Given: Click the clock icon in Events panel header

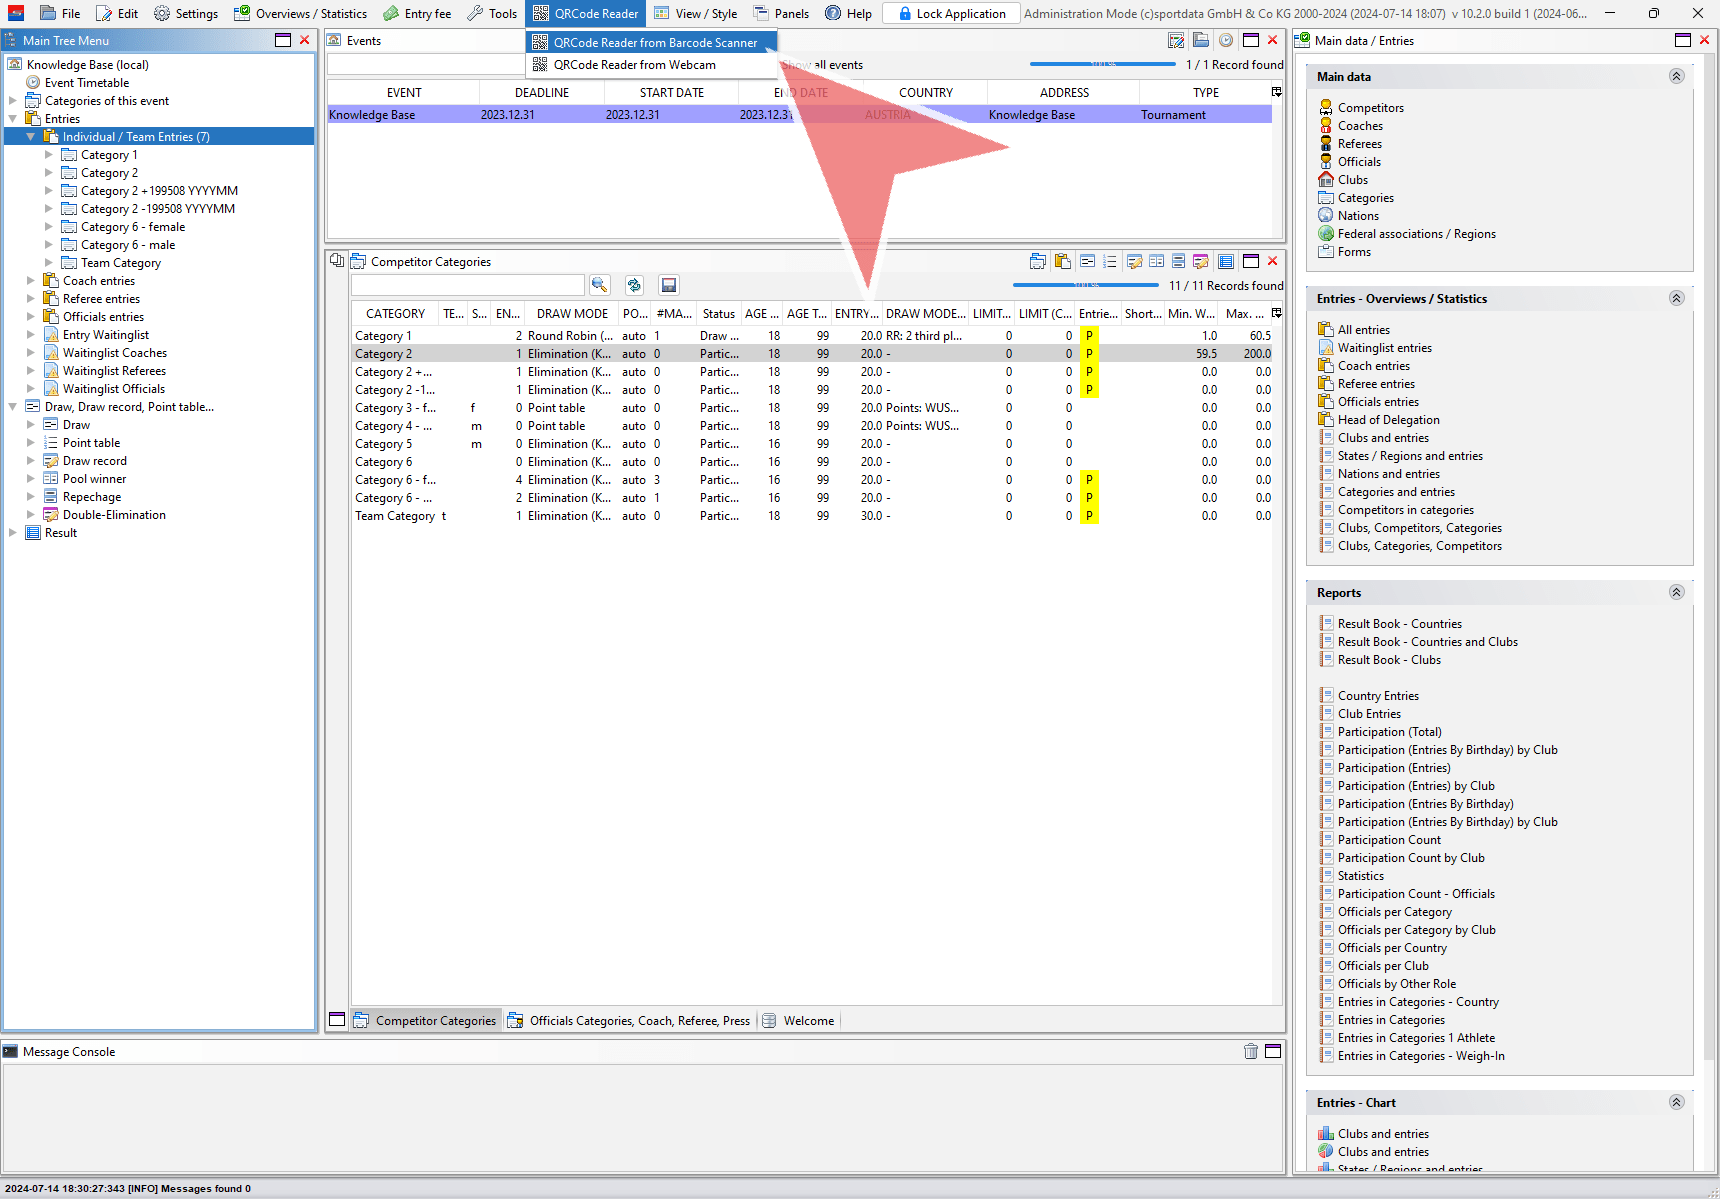Looking at the screenshot, I should (1225, 40).
